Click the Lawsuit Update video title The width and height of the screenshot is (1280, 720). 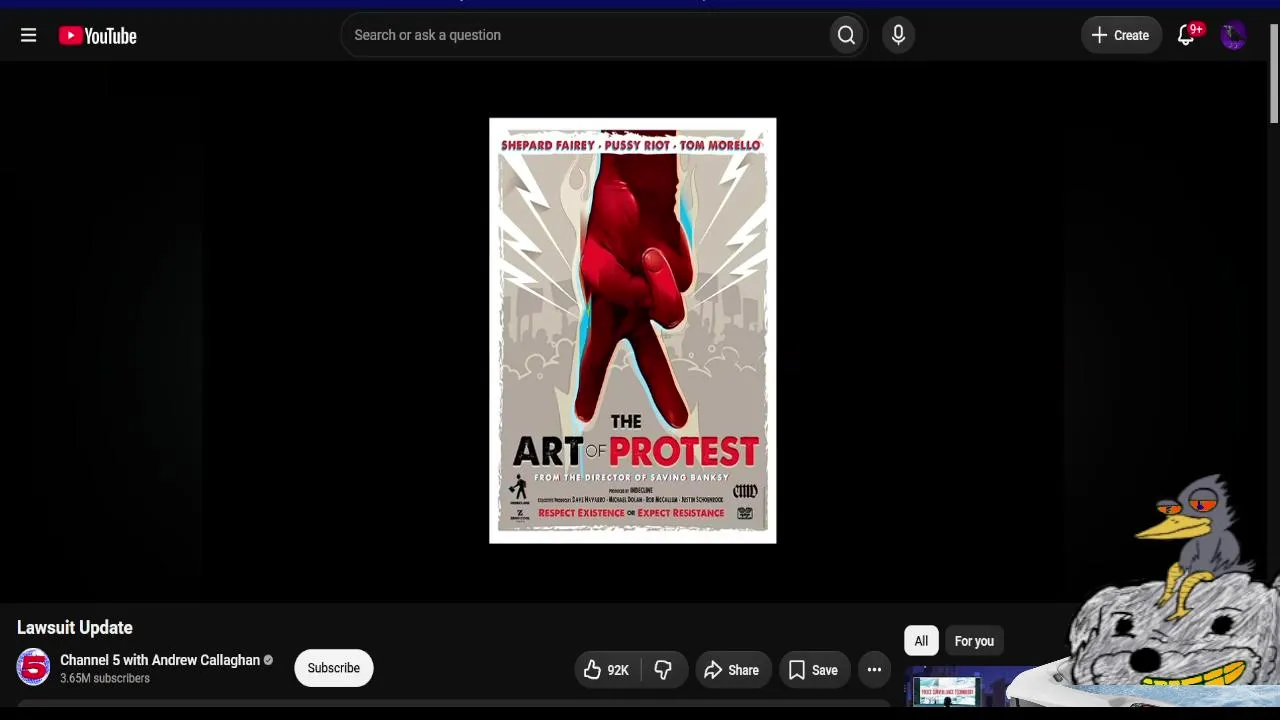click(75, 628)
